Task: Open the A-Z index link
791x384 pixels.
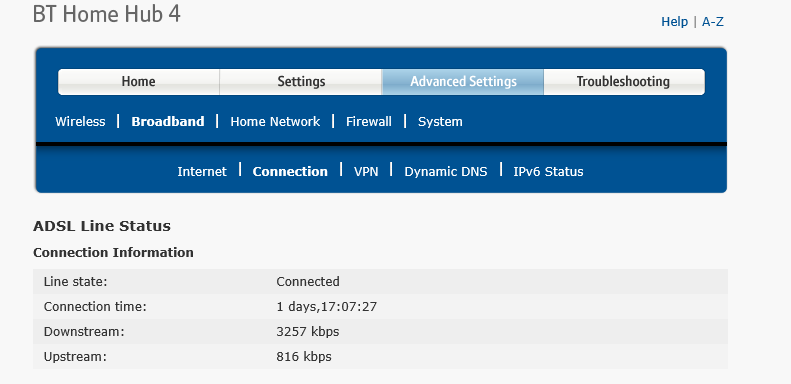Action: pyautogui.click(x=713, y=22)
